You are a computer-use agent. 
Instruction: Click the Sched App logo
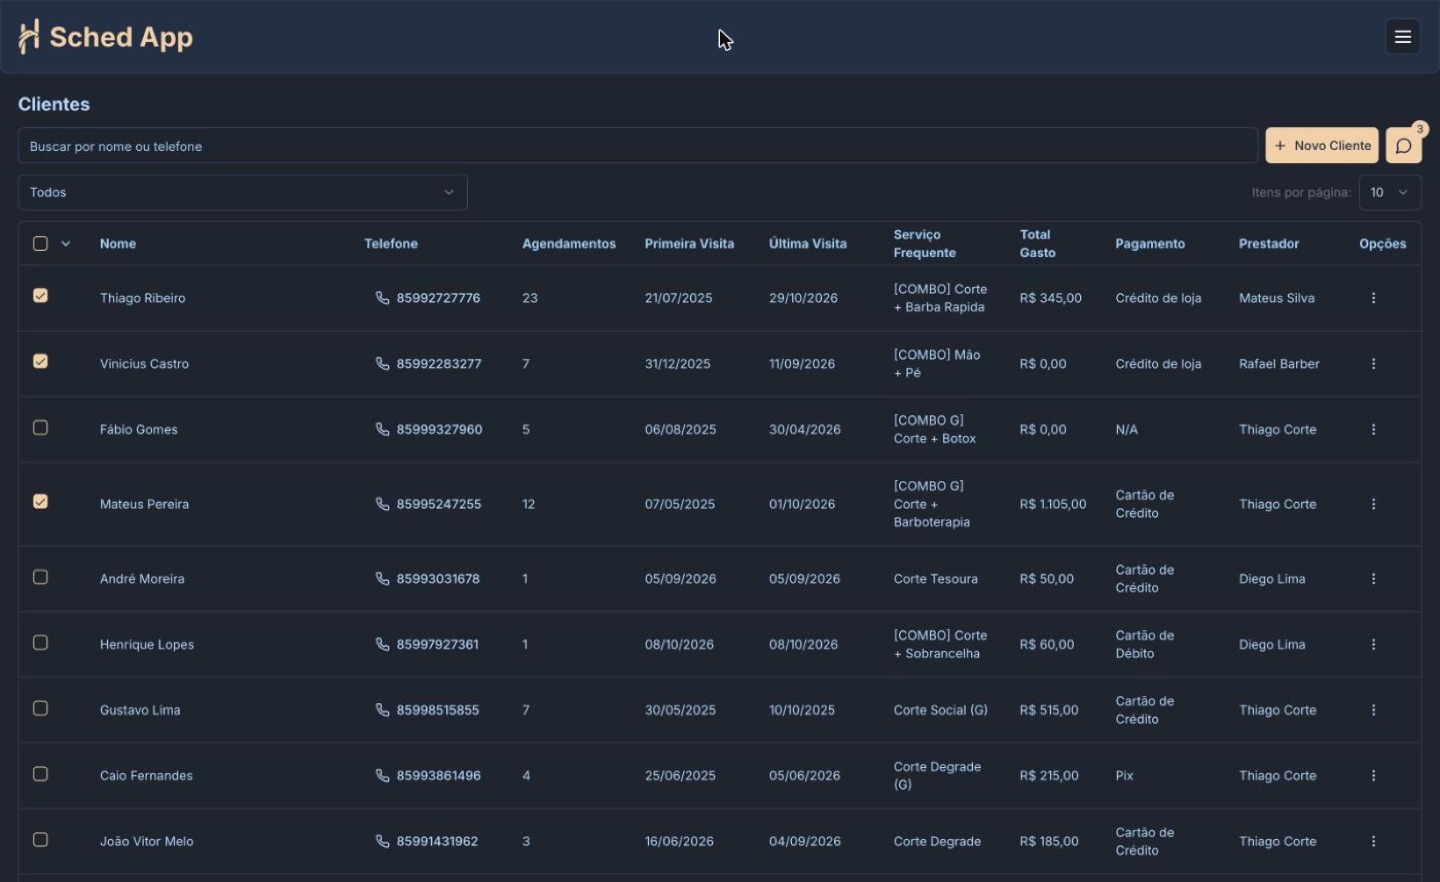pos(105,37)
